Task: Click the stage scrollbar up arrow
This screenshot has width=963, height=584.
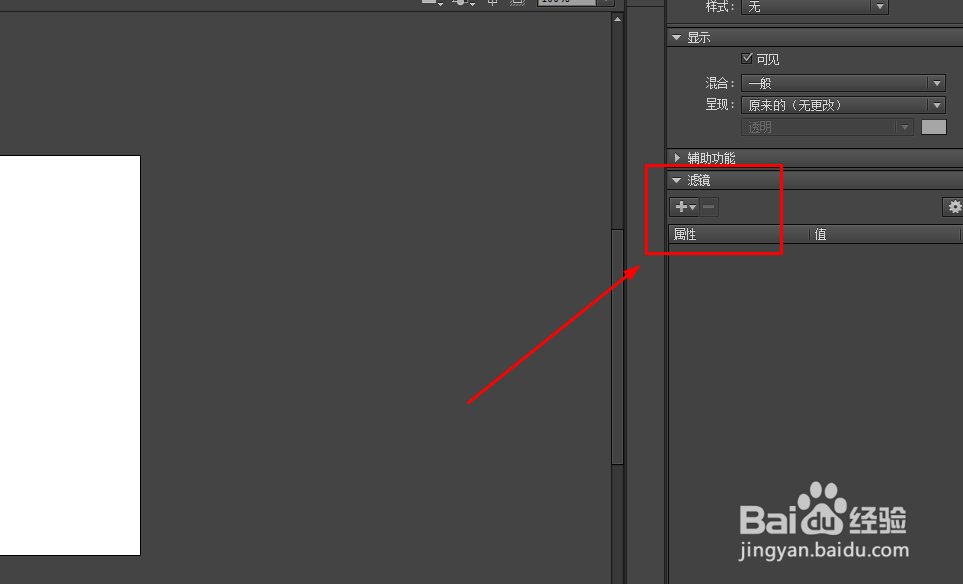Action: pyautogui.click(x=617, y=20)
